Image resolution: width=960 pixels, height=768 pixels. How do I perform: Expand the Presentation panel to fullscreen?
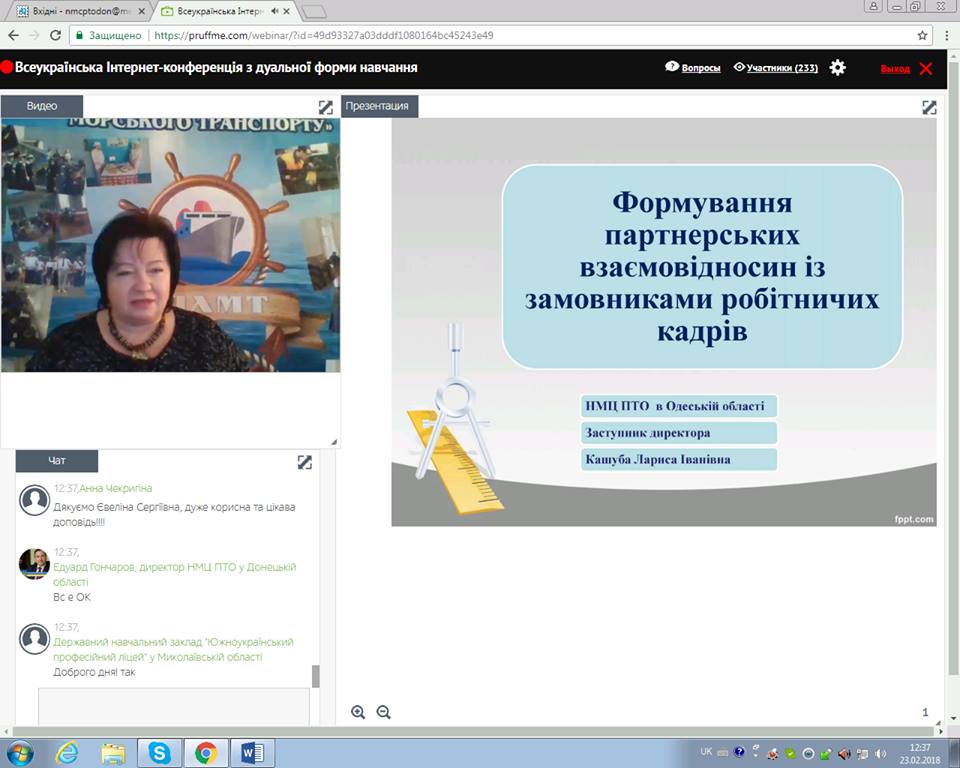click(929, 107)
